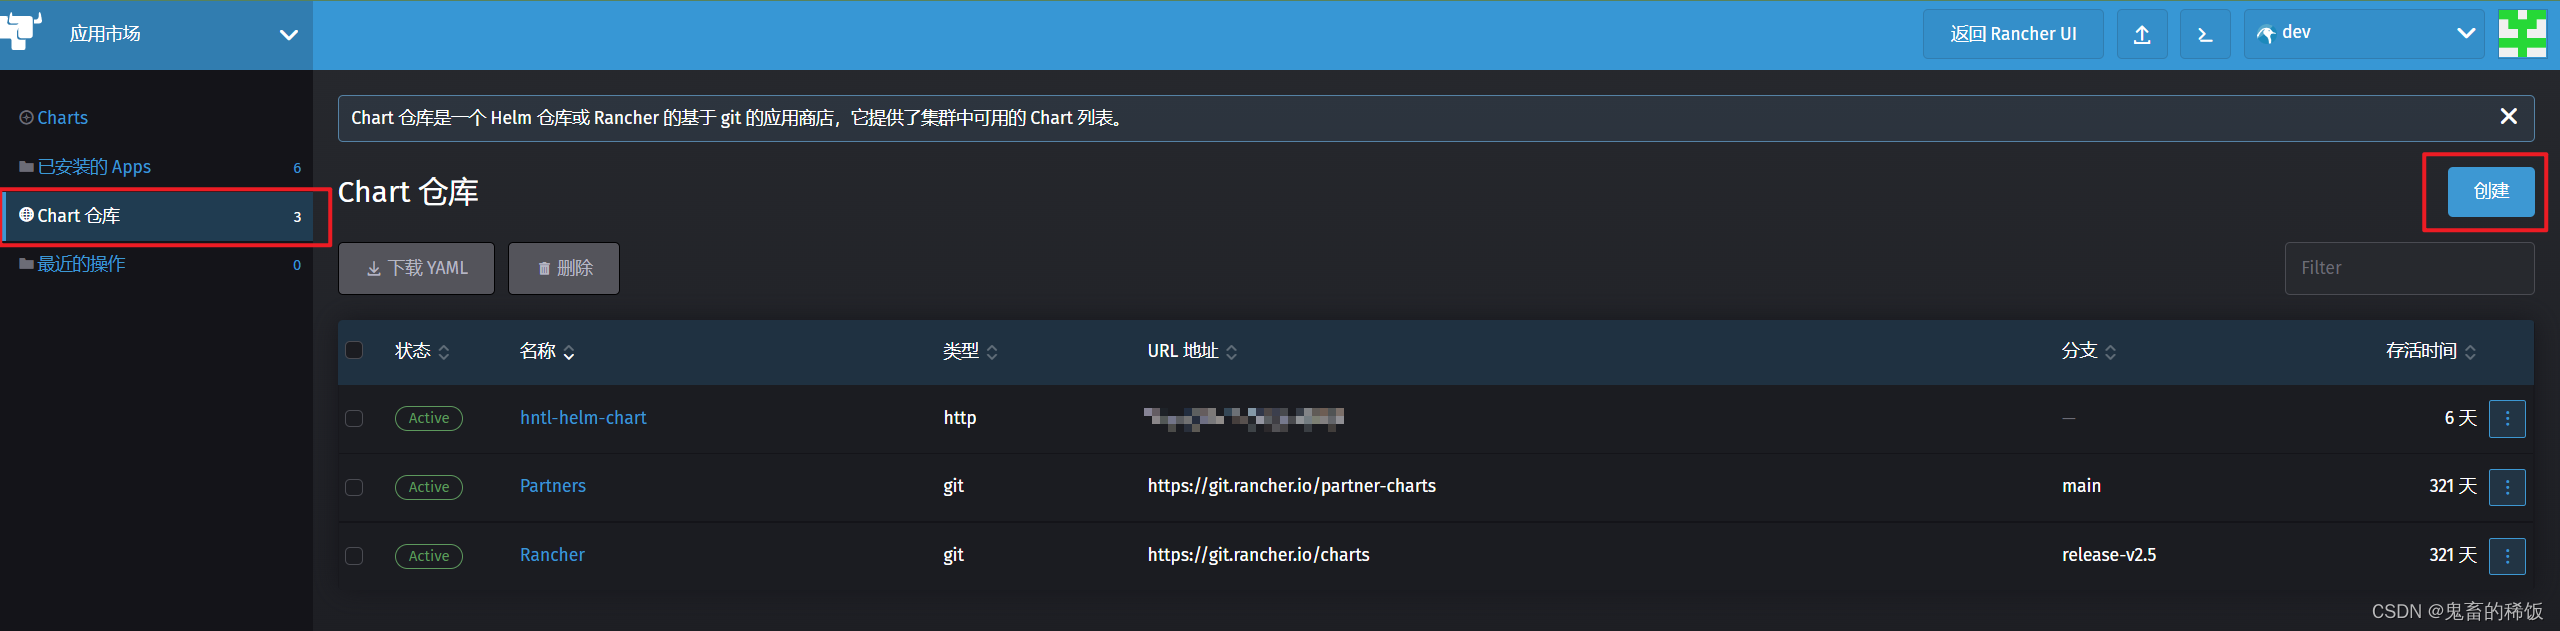Image resolution: width=2560 pixels, height=631 pixels.
Task: Click the folder icon beside 最近的操作
Action: [x=26, y=264]
